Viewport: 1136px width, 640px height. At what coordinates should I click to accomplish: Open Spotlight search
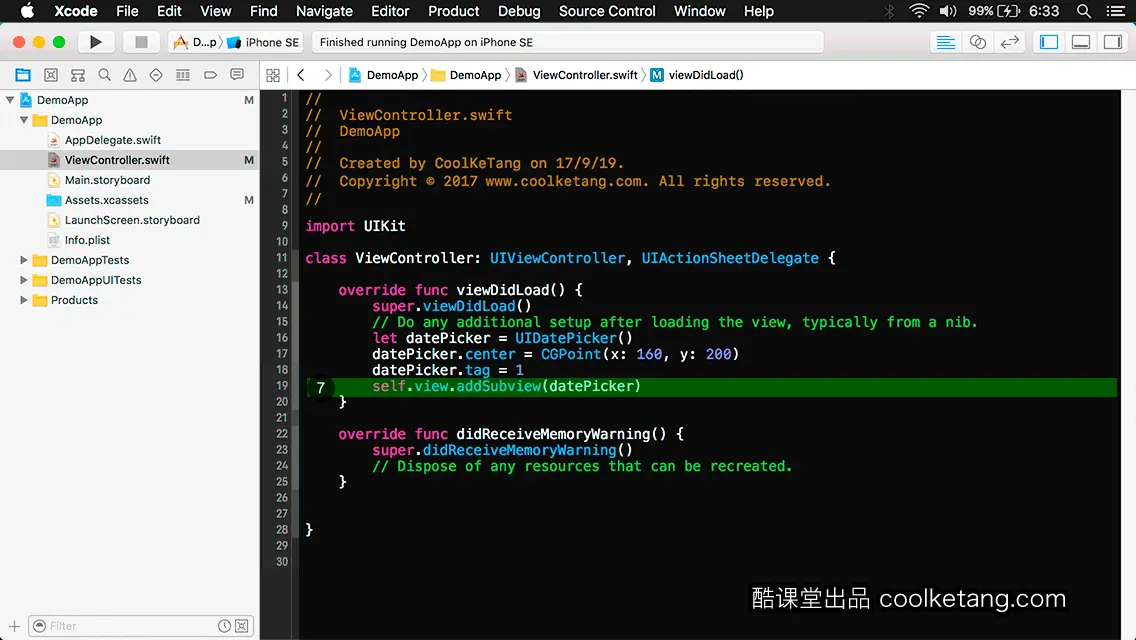(x=1084, y=11)
